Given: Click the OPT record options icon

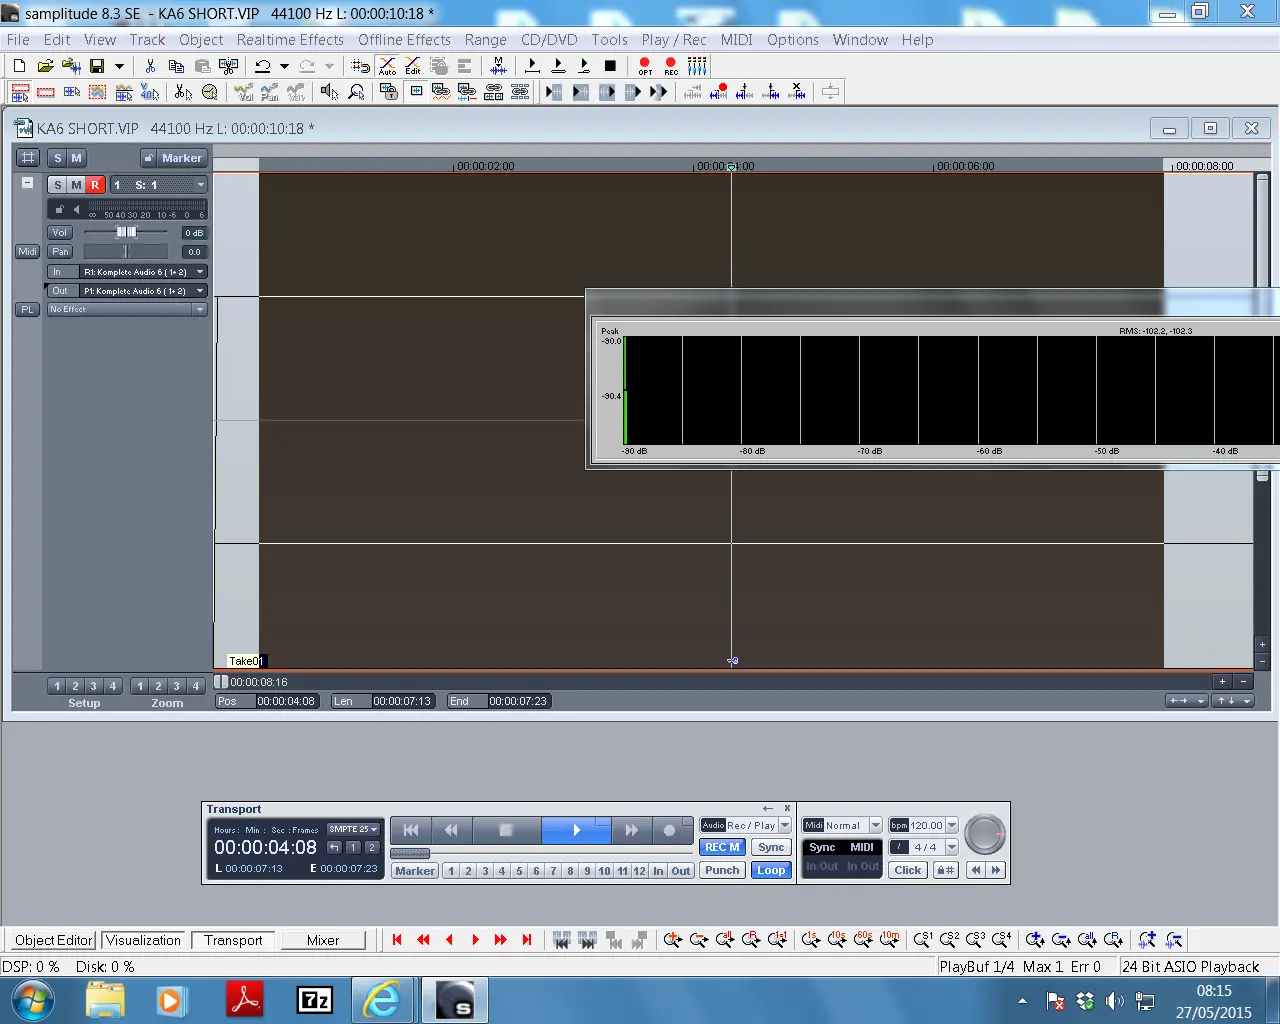Looking at the screenshot, I should pos(645,66).
